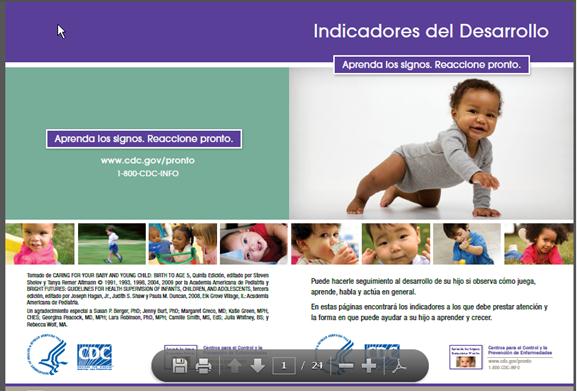Zoom in with the plus icon

pos(369,365)
